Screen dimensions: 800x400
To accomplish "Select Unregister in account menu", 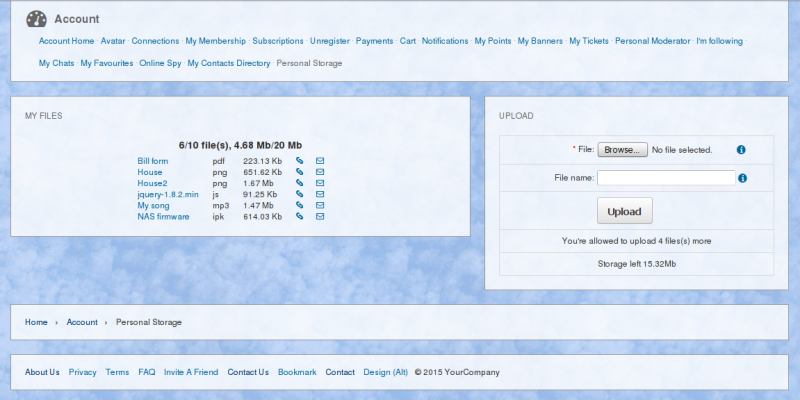I will tap(330, 41).
